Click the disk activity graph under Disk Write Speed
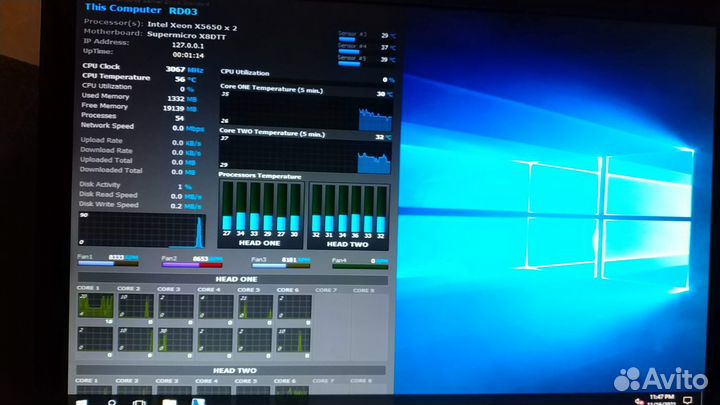The width and height of the screenshot is (720, 405). pos(141,230)
